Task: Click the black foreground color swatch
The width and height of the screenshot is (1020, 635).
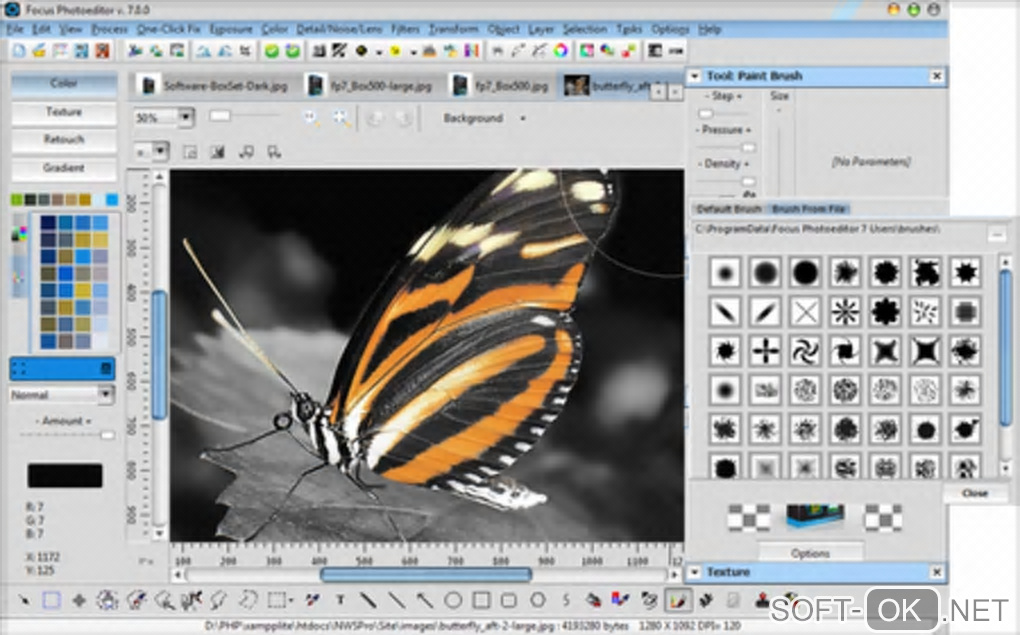Action: 65,475
